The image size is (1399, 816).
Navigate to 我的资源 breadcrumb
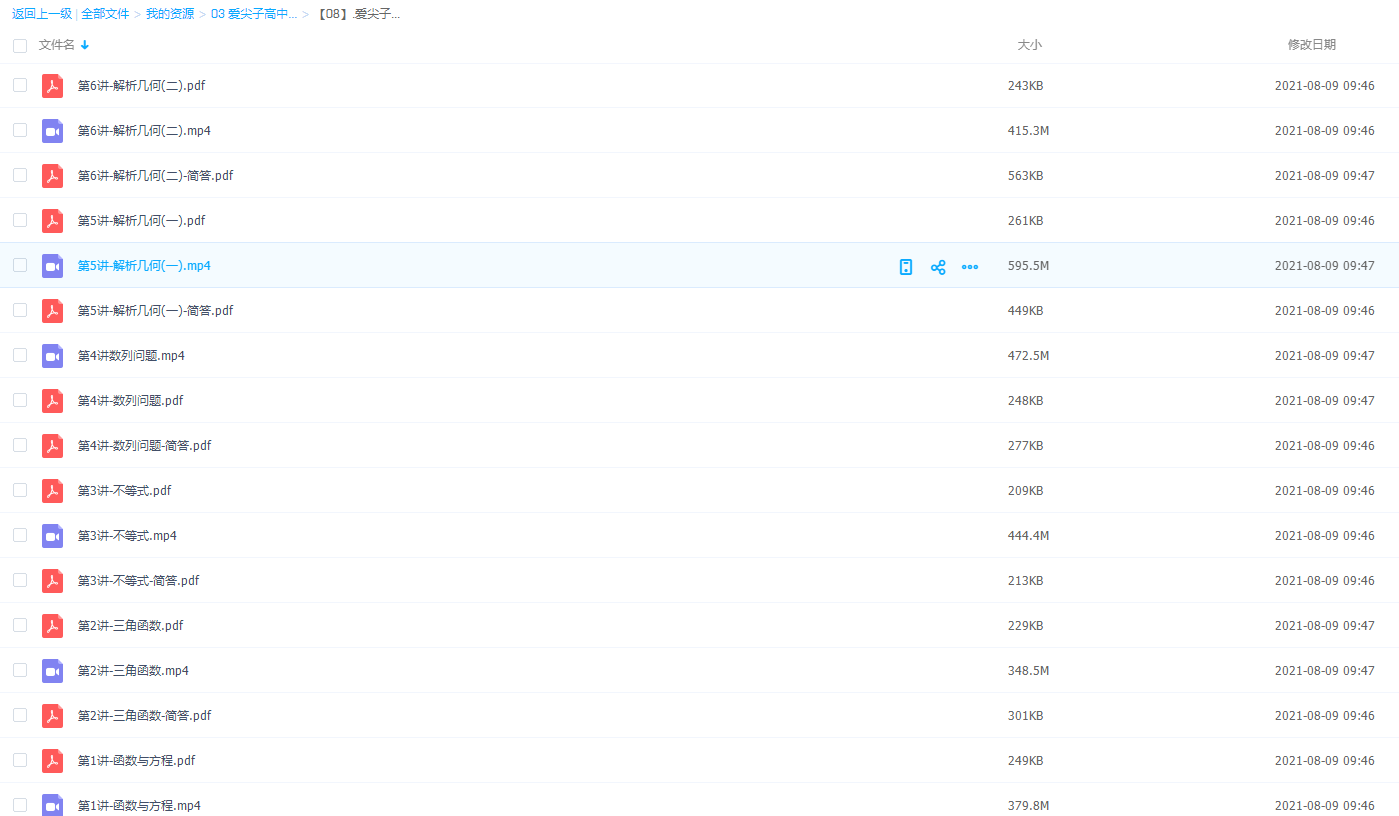point(170,14)
